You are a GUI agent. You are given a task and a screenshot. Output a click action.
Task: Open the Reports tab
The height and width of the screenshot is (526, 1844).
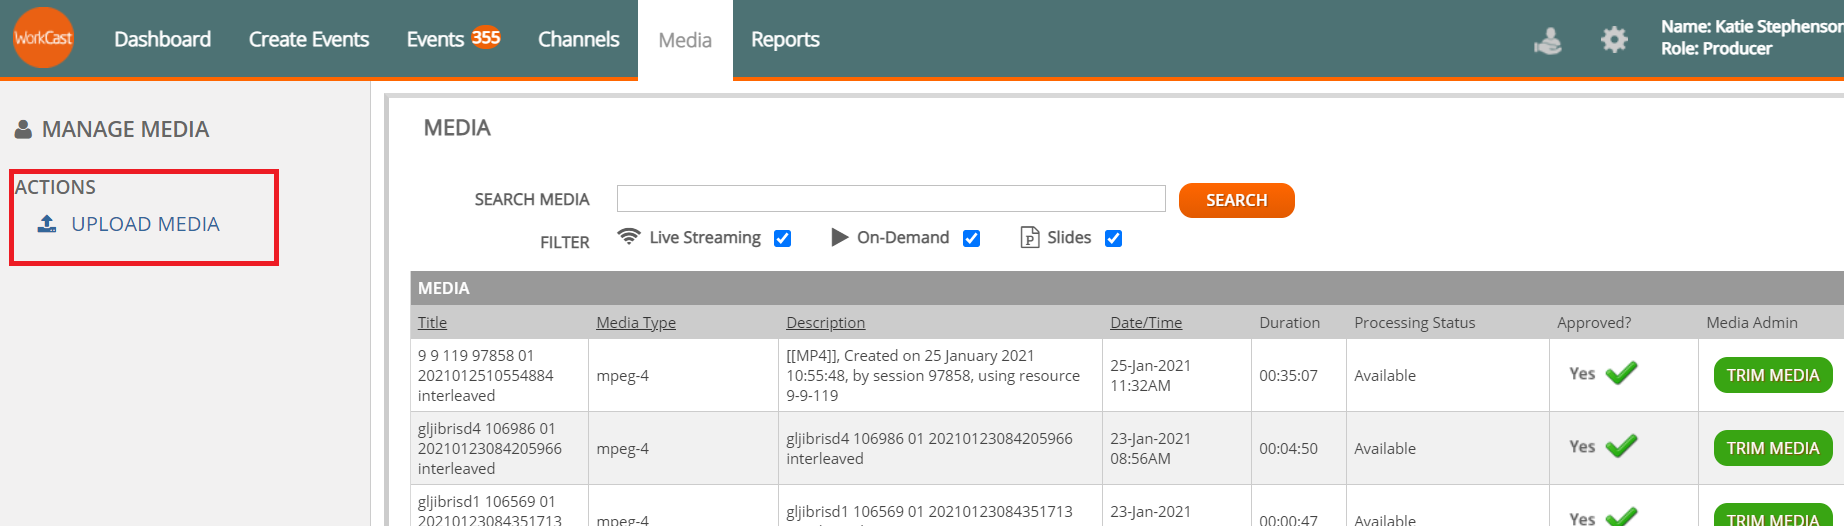(785, 39)
